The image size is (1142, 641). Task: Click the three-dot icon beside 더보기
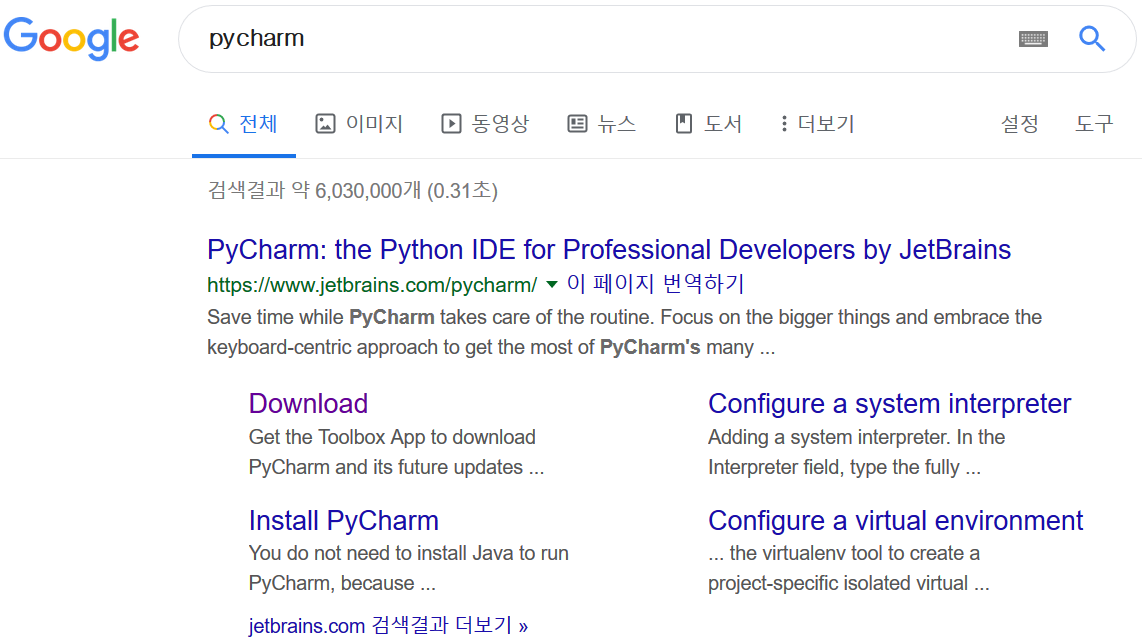(x=784, y=124)
